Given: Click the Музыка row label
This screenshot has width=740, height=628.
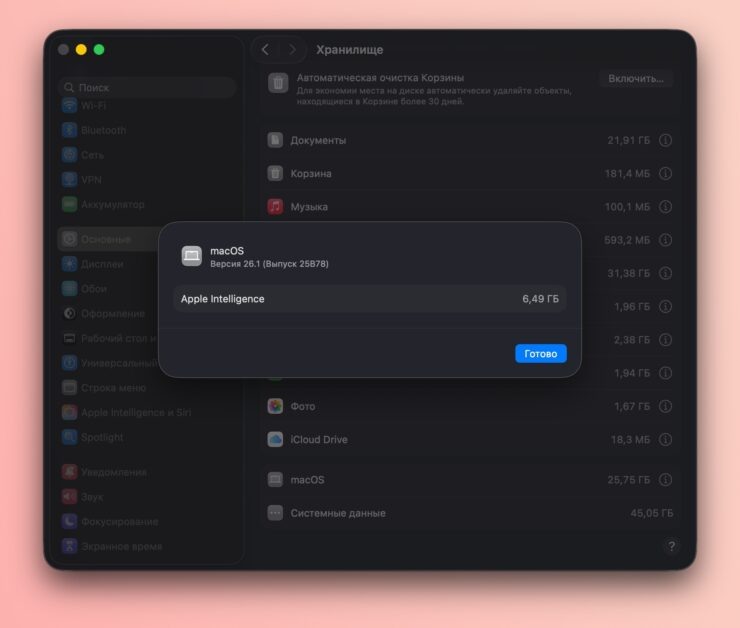Looking at the screenshot, I should tap(309, 207).
